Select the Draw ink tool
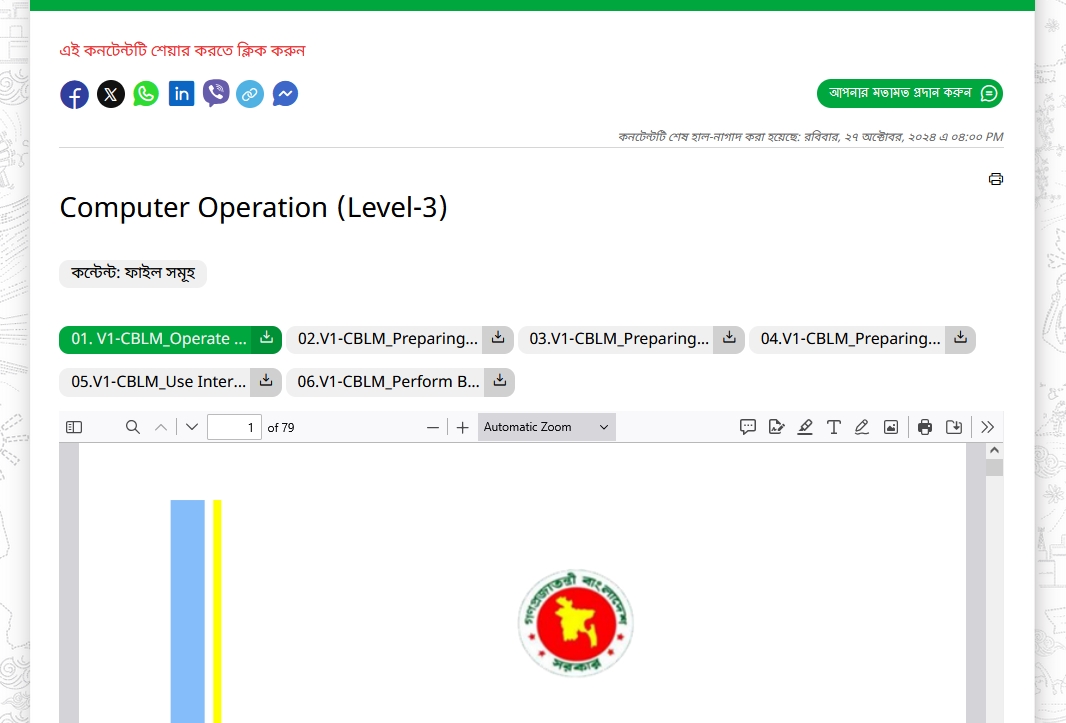The image size is (1066, 723). (x=861, y=427)
